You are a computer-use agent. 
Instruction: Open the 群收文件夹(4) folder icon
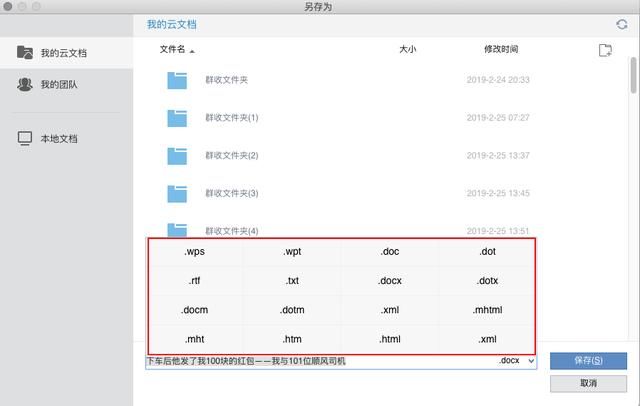point(177,230)
